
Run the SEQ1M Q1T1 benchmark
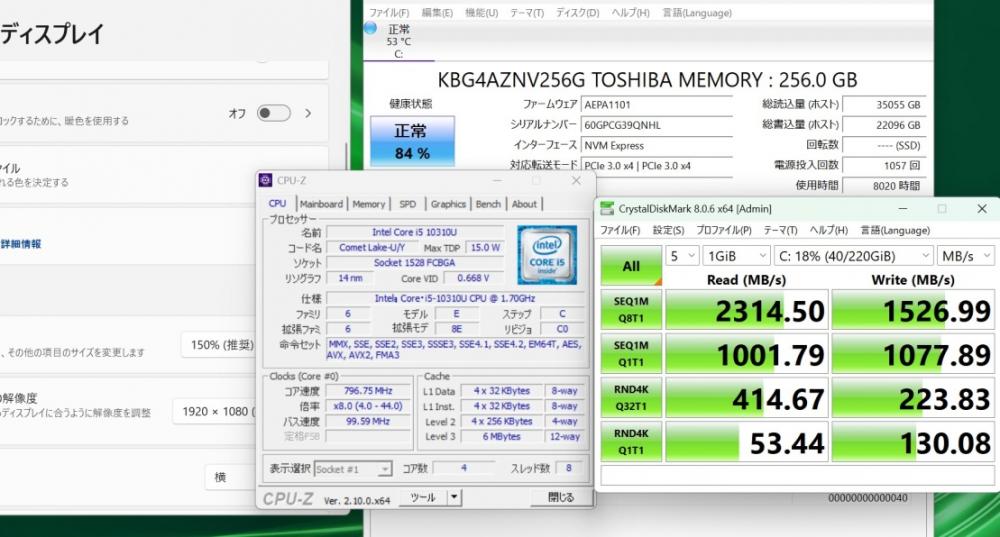(x=631, y=353)
